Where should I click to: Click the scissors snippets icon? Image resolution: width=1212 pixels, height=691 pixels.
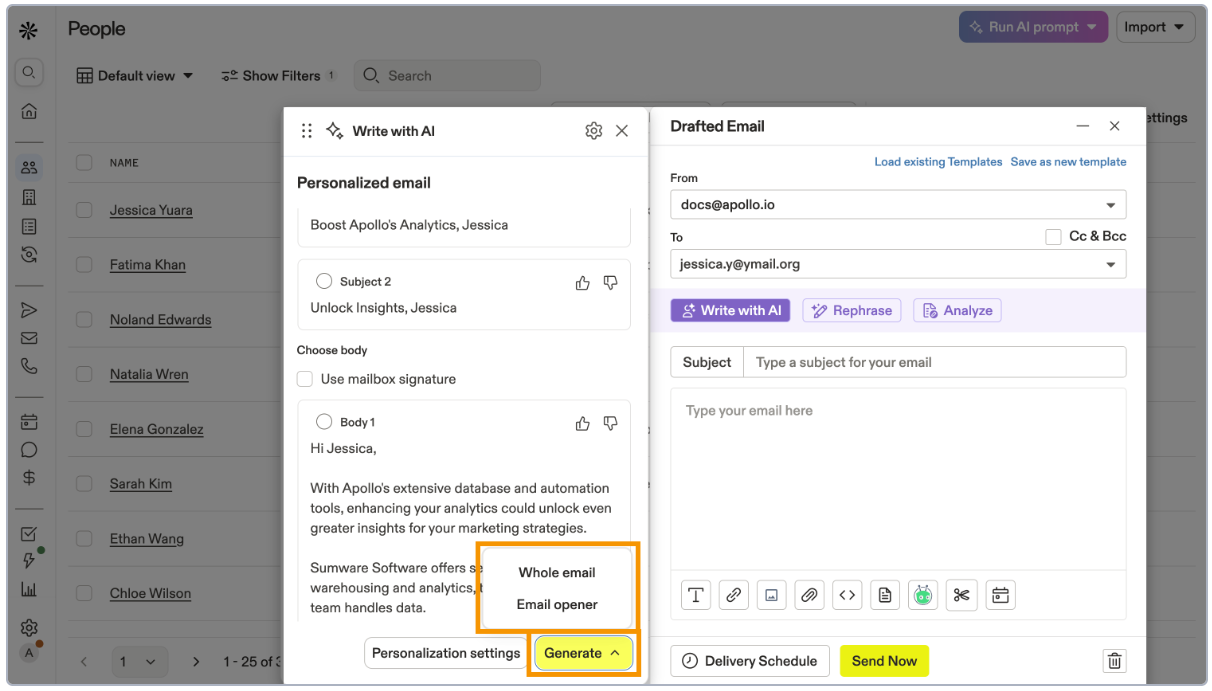(x=961, y=596)
